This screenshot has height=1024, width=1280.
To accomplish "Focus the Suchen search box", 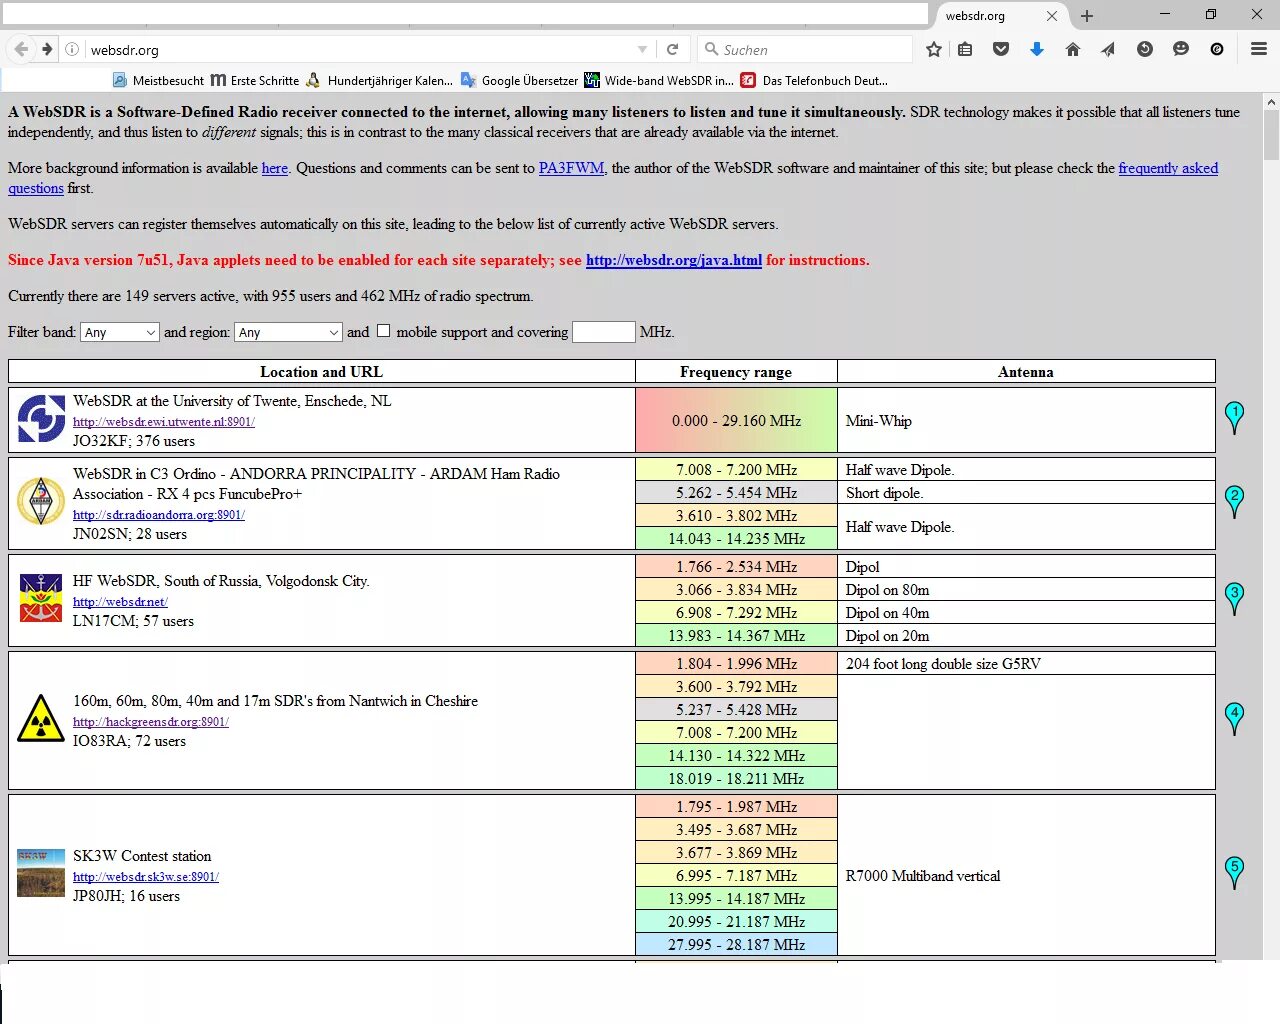I will point(805,49).
